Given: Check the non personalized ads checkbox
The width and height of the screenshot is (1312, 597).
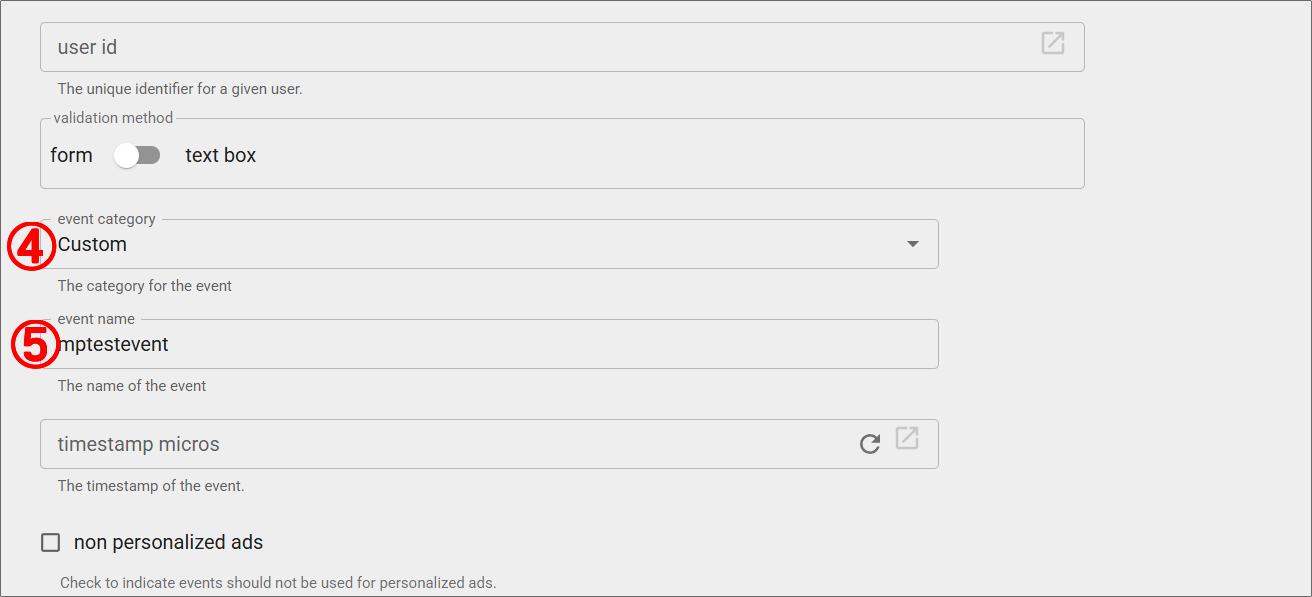Looking at the screenshot, I should pos(50,543).
